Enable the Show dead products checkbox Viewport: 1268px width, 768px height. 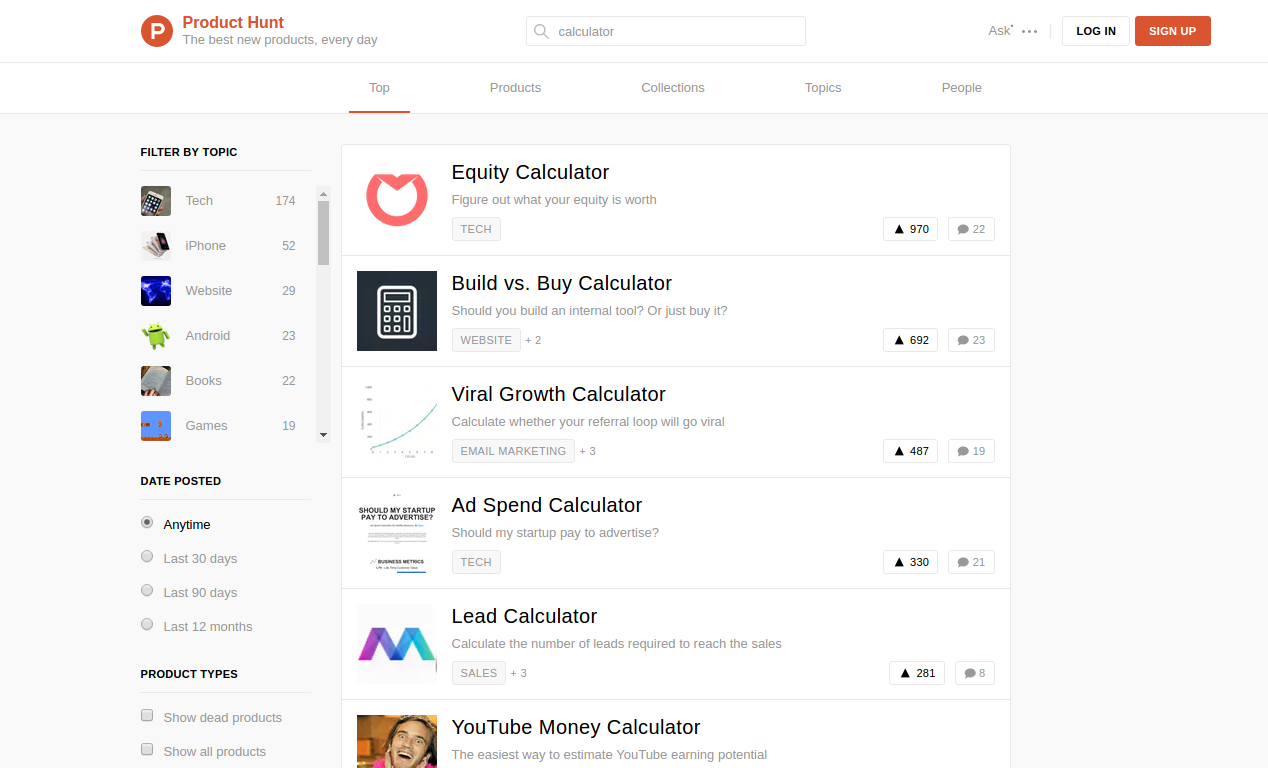147,716
